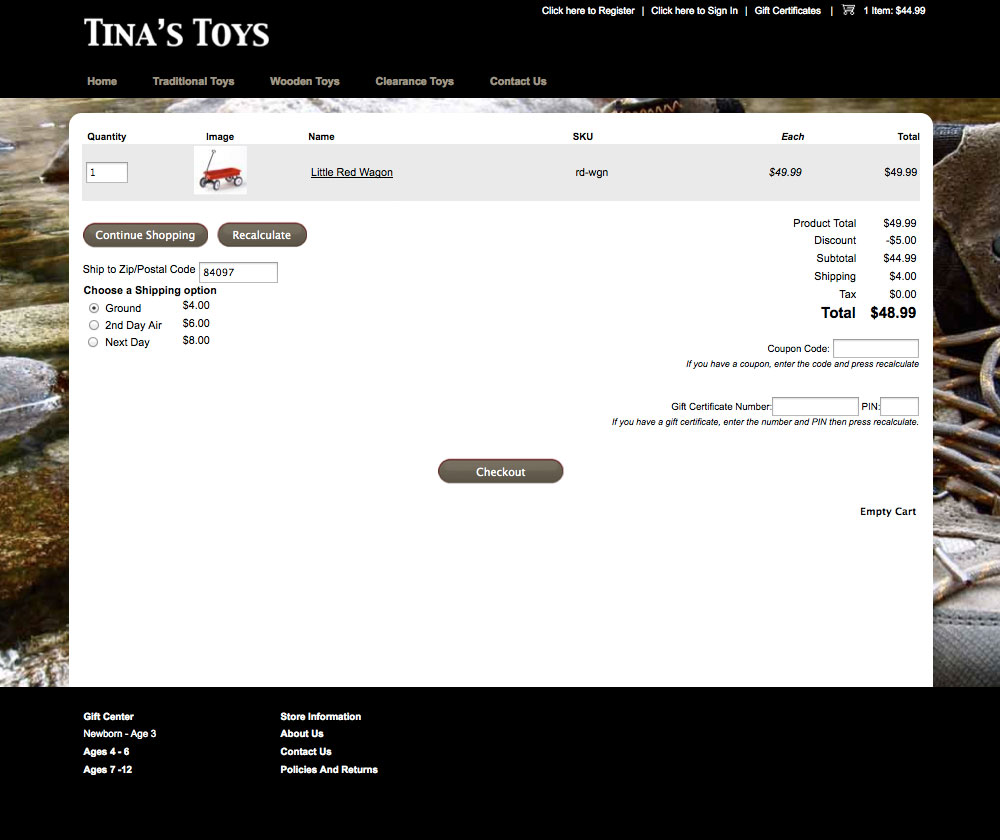Click here to Sign In link
1000x840 pixels.
tap(694, 11)
